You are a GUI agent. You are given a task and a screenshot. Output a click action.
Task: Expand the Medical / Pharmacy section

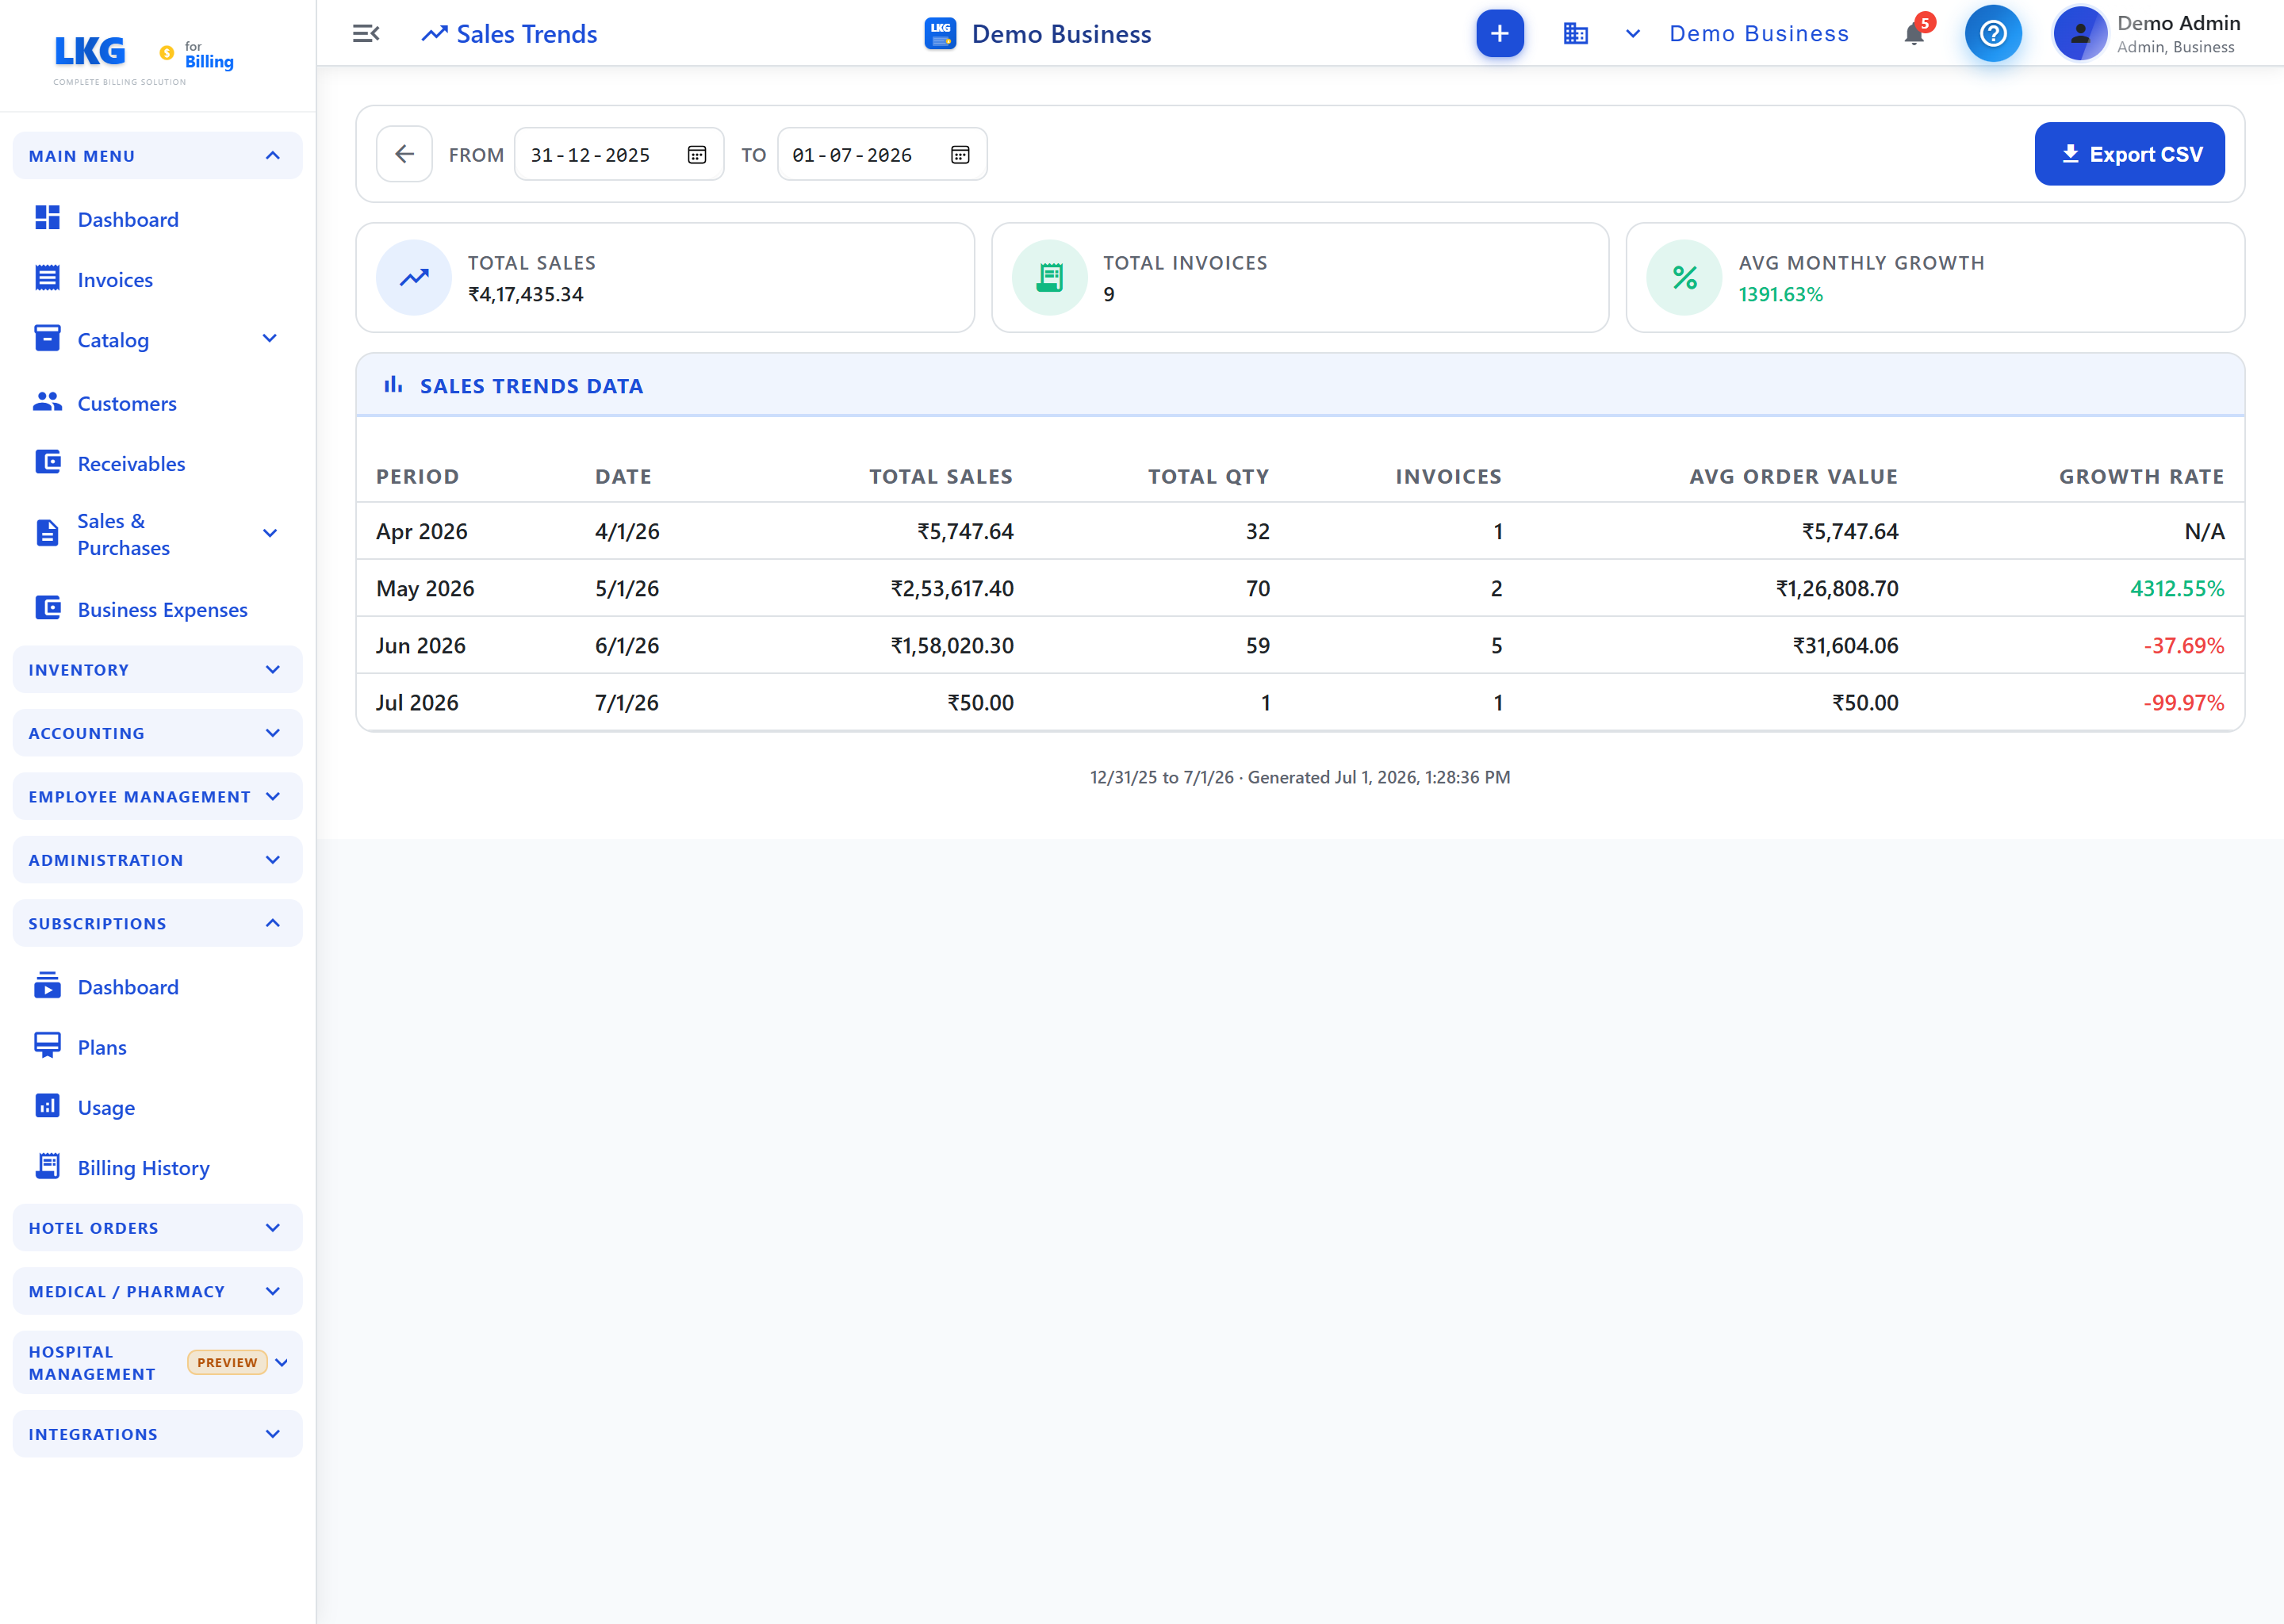(157, 1291)
